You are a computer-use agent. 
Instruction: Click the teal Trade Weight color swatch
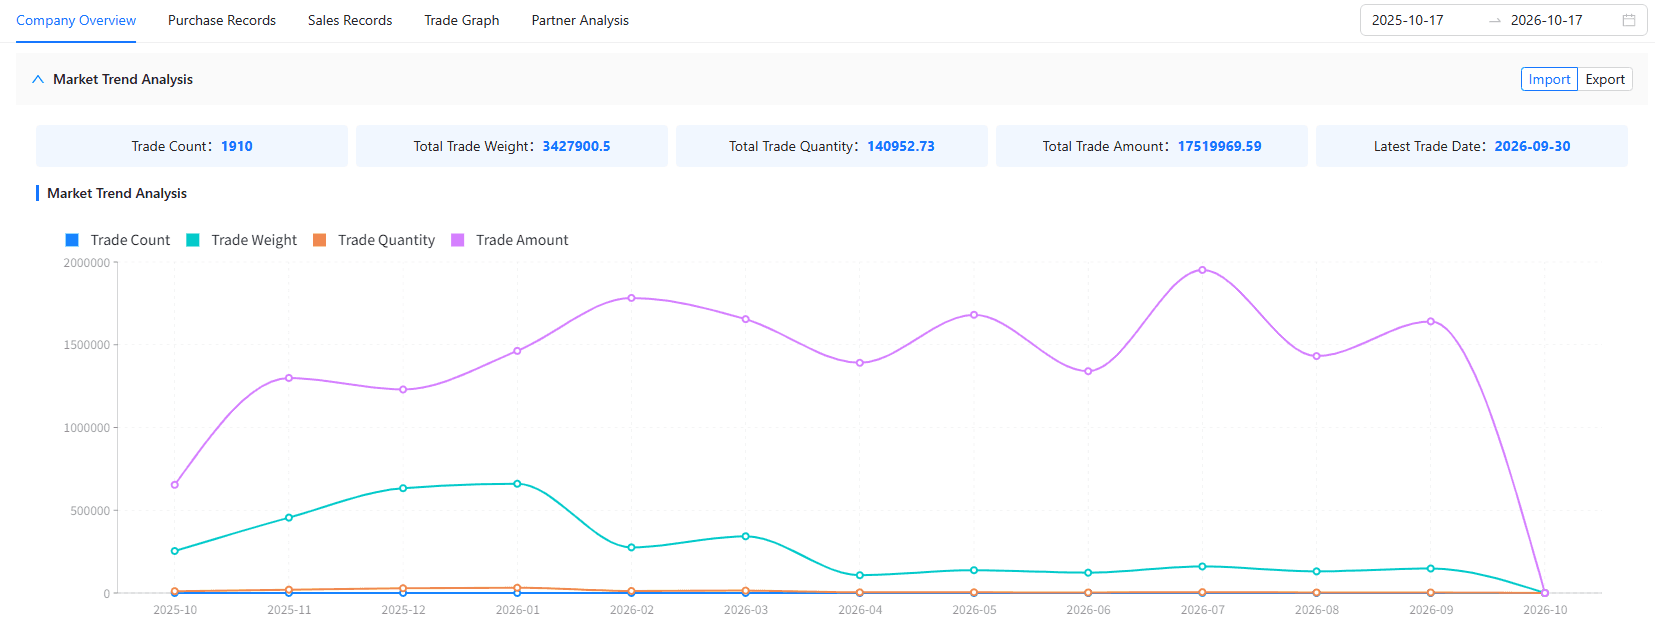click(x=193, y=240)
